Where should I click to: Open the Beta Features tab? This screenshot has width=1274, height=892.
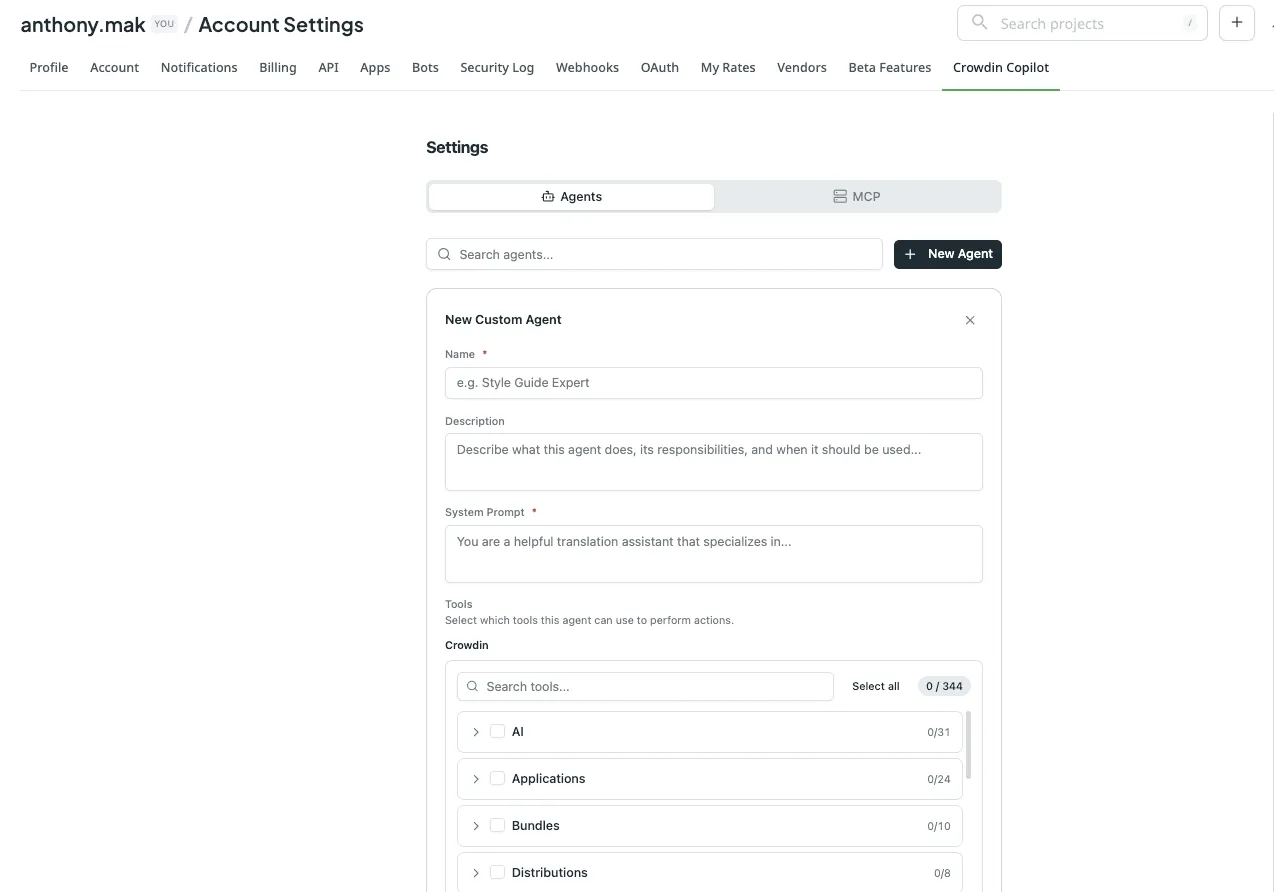(x=889, y=67)
